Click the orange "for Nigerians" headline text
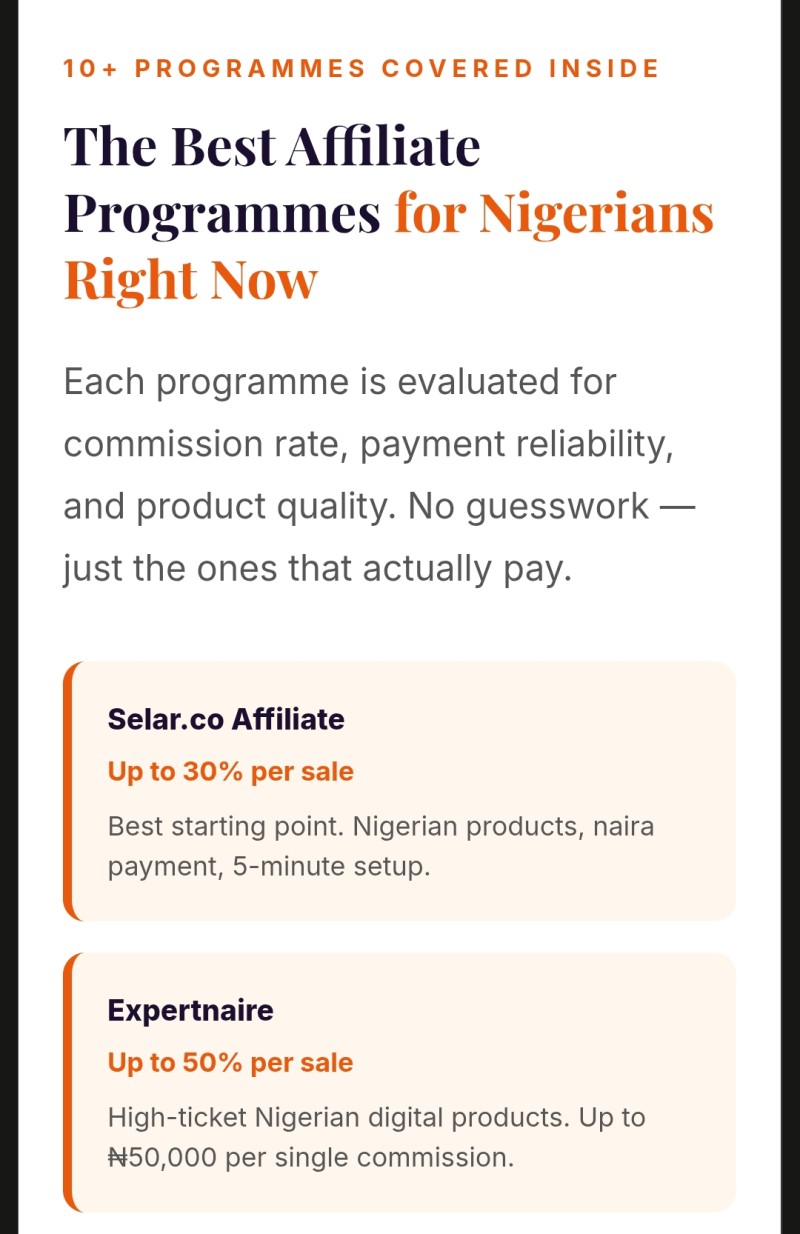This screenshot has width=800, height=1234. coord(554,212)
